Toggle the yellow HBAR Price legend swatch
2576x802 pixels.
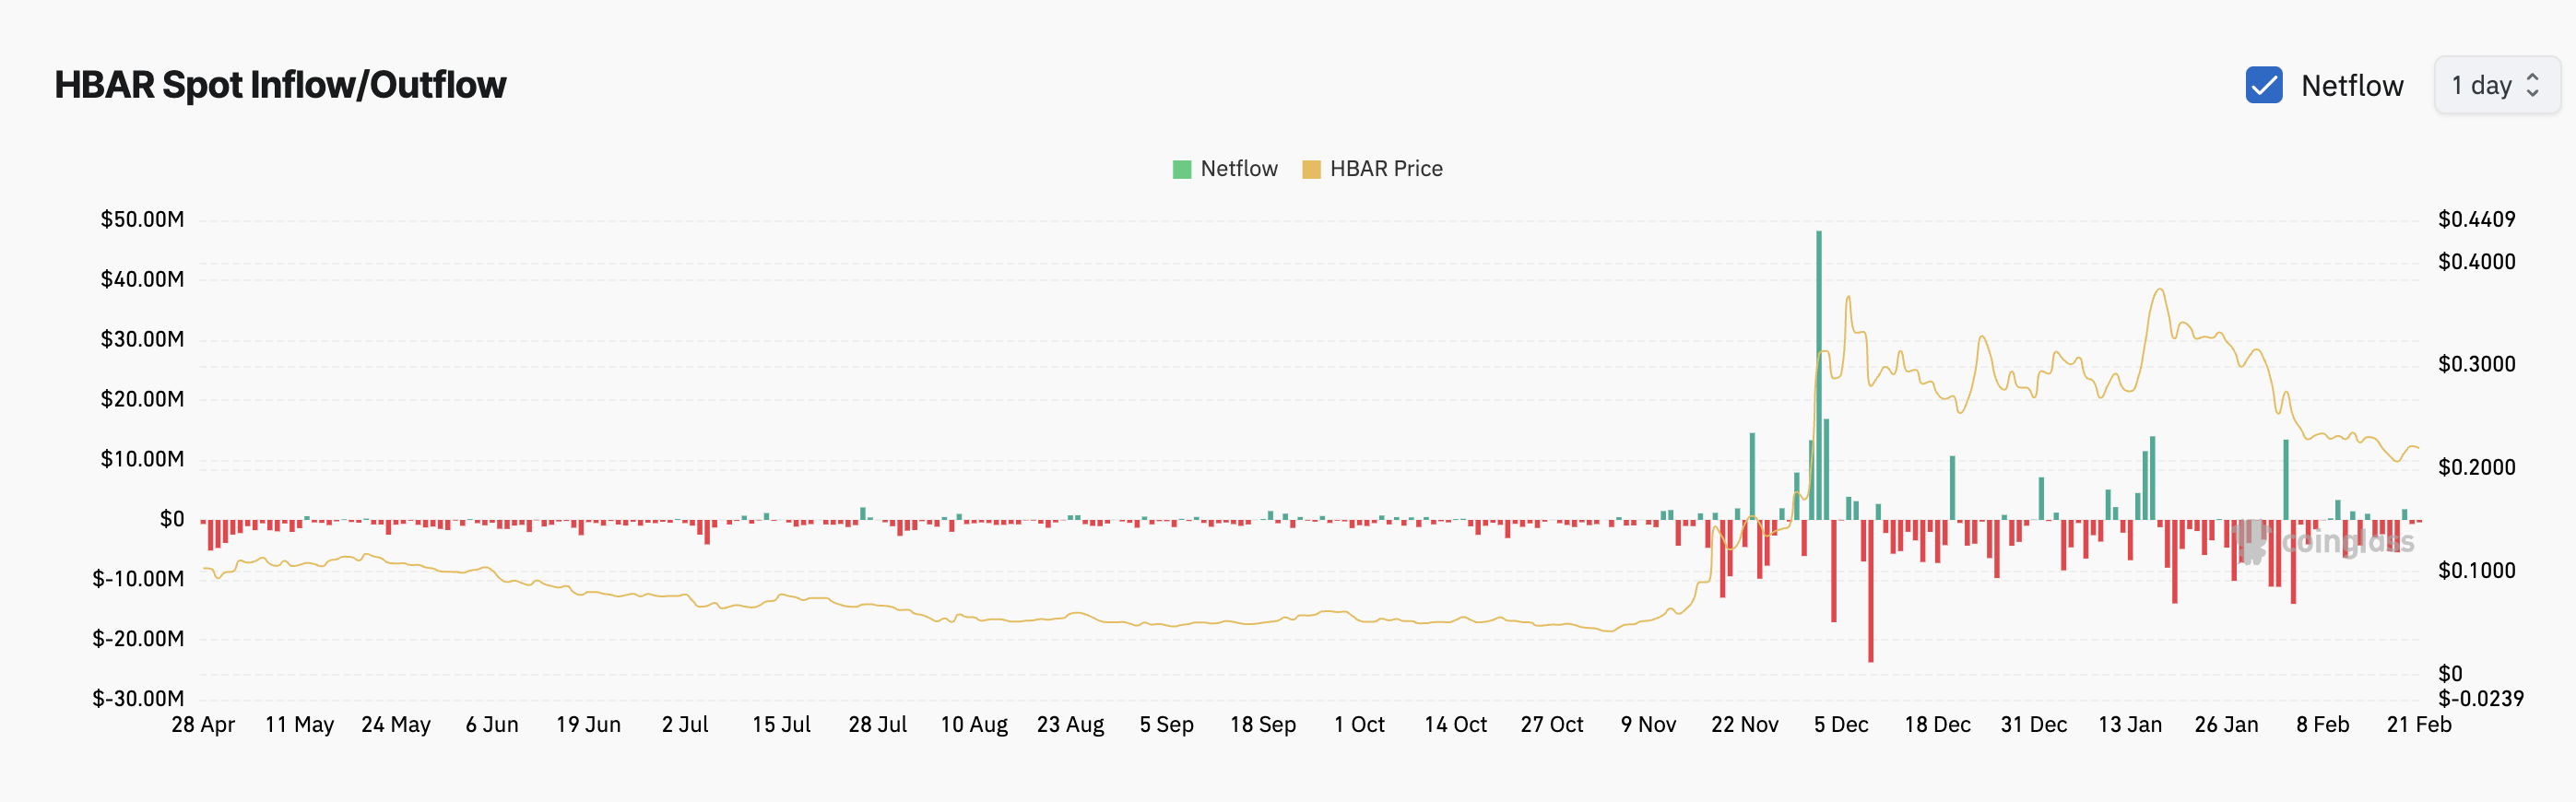pyautogui.click(x=1310, y=169)
